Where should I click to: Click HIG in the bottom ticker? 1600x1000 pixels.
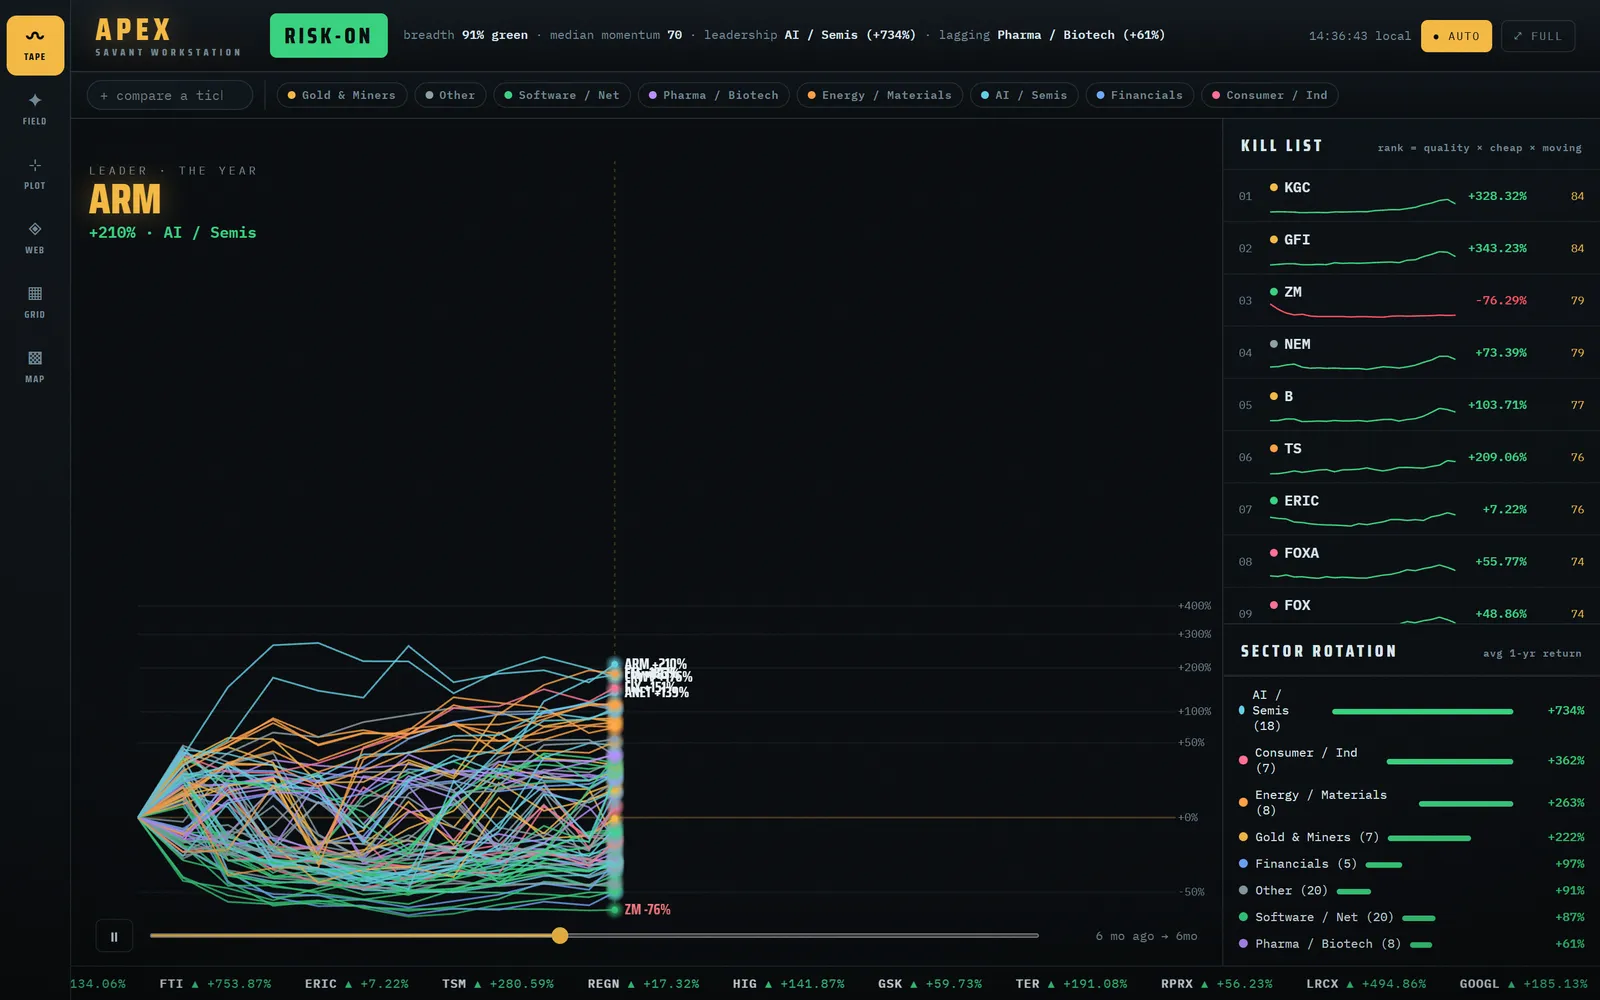point(788,984)
